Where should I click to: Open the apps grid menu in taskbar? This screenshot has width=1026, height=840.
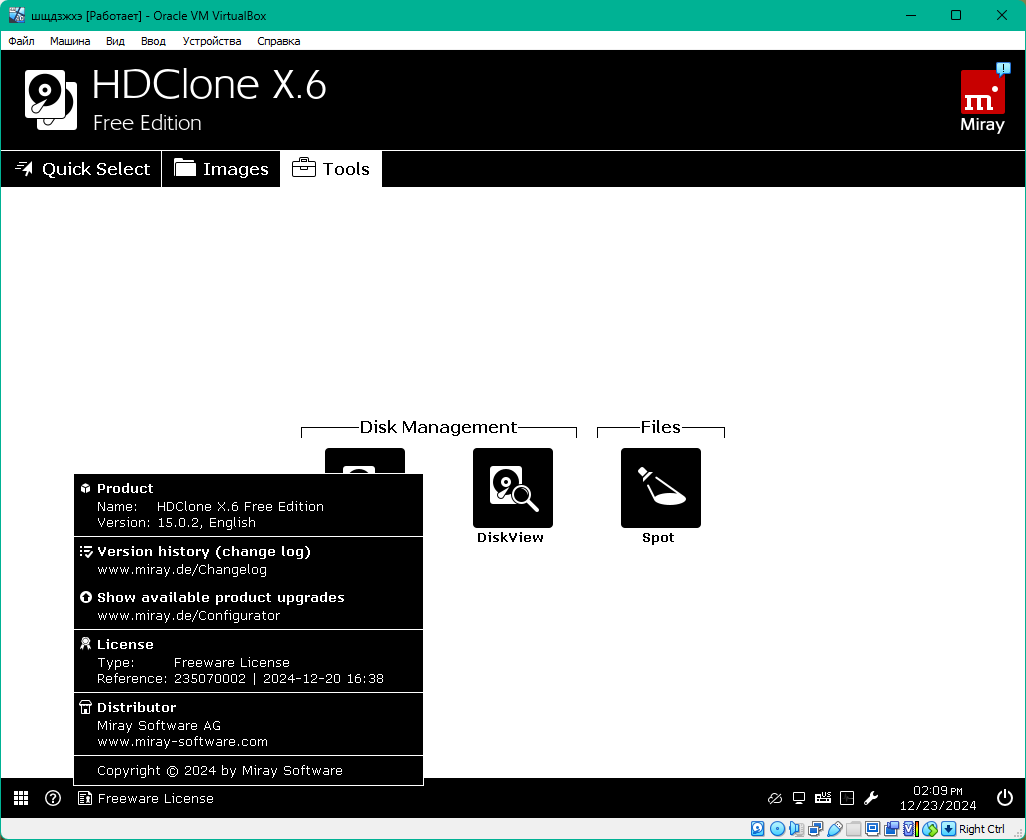pyautogui.click(x=21, y=797)
